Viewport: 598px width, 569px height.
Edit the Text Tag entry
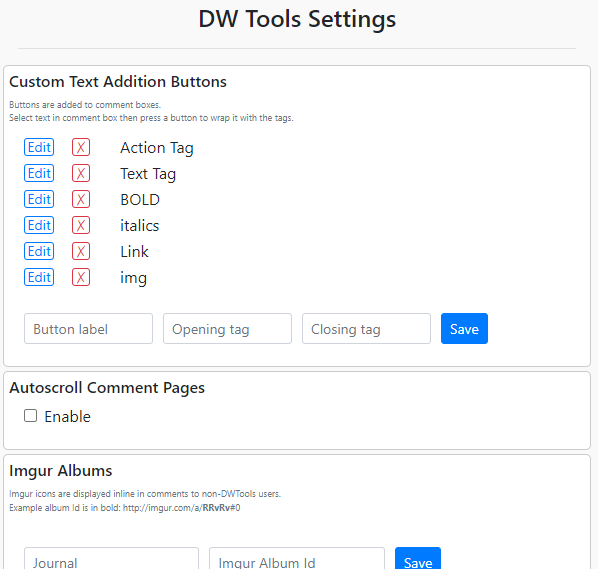pyautogui.click(x=39, y=173)
